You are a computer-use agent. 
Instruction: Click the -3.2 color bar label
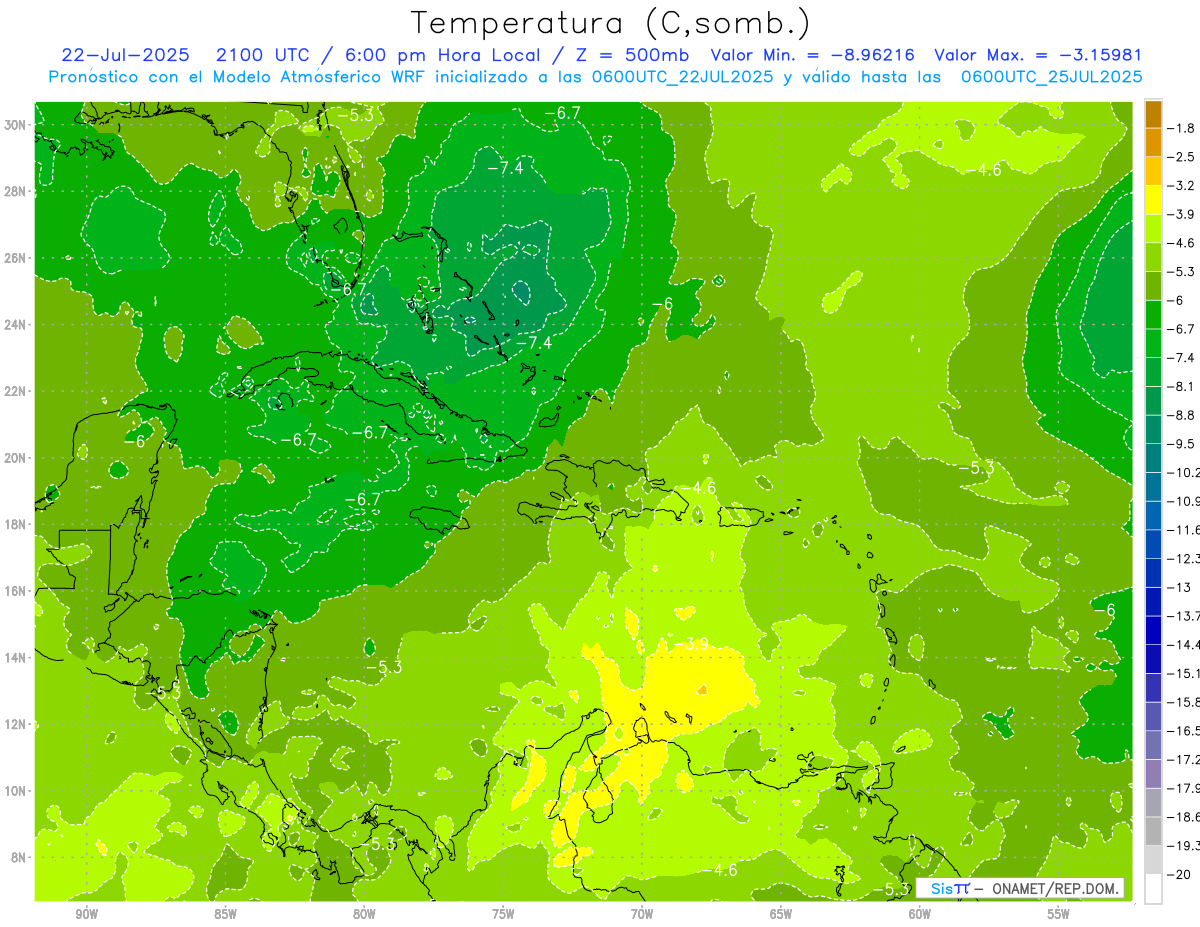(1181, 185)
